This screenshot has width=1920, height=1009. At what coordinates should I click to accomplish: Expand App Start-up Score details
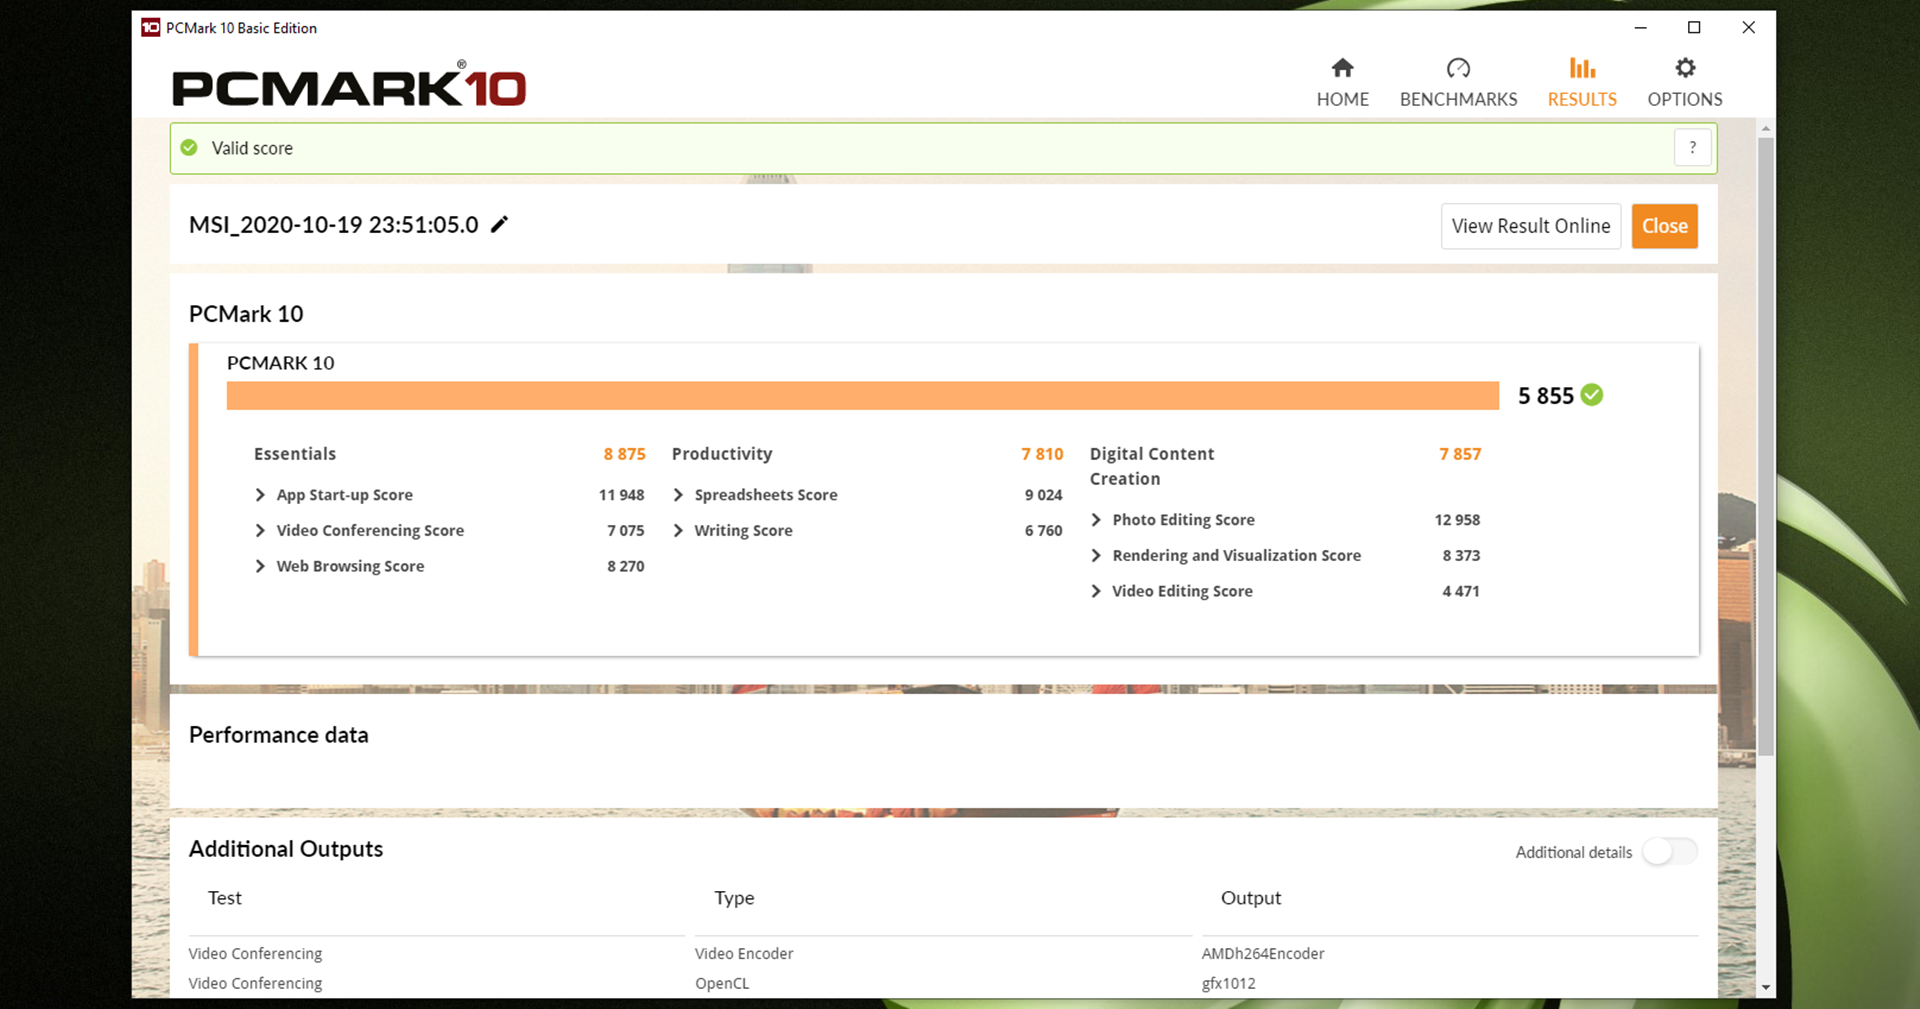(259, 495)
